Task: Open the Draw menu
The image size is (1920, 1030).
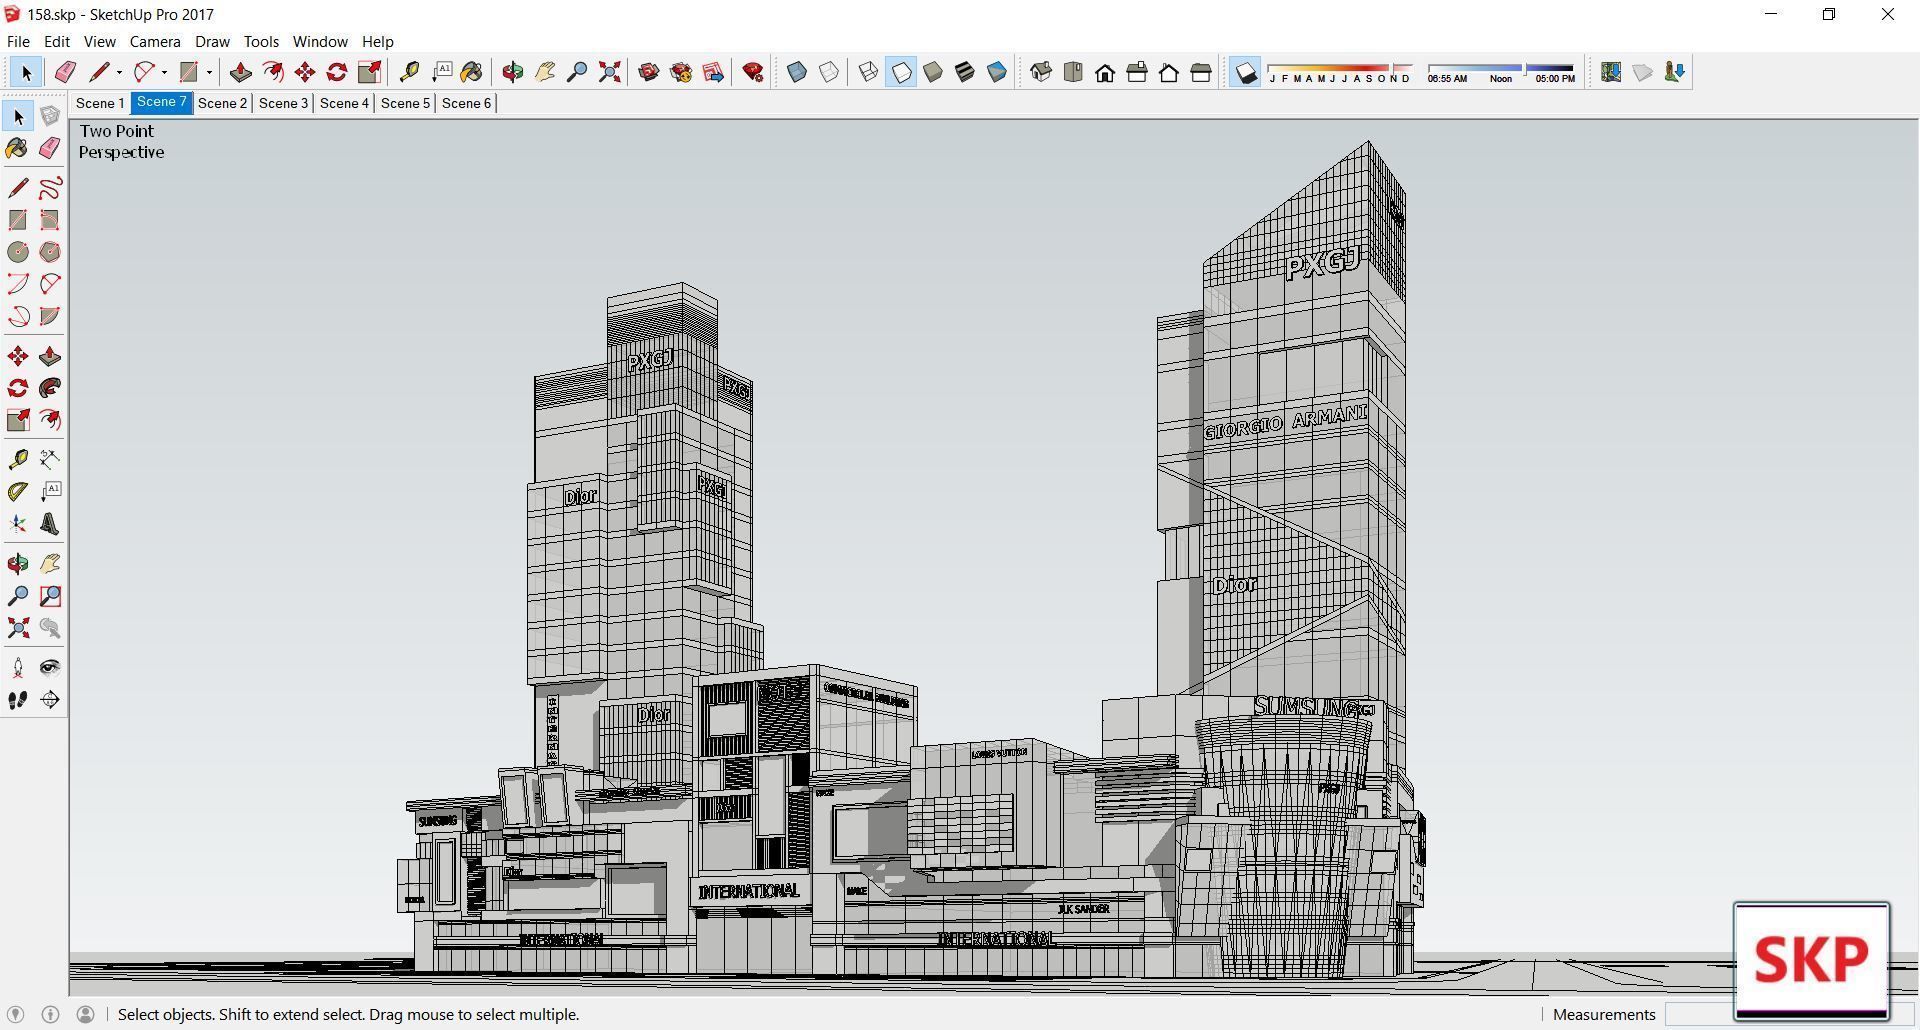Action: coord(212,41)
